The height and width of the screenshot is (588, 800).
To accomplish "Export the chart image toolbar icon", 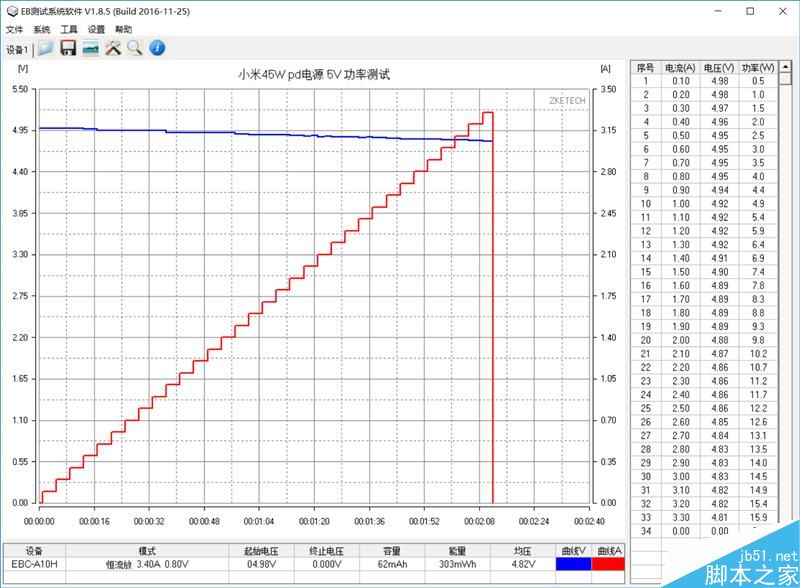I will point(90,48).
